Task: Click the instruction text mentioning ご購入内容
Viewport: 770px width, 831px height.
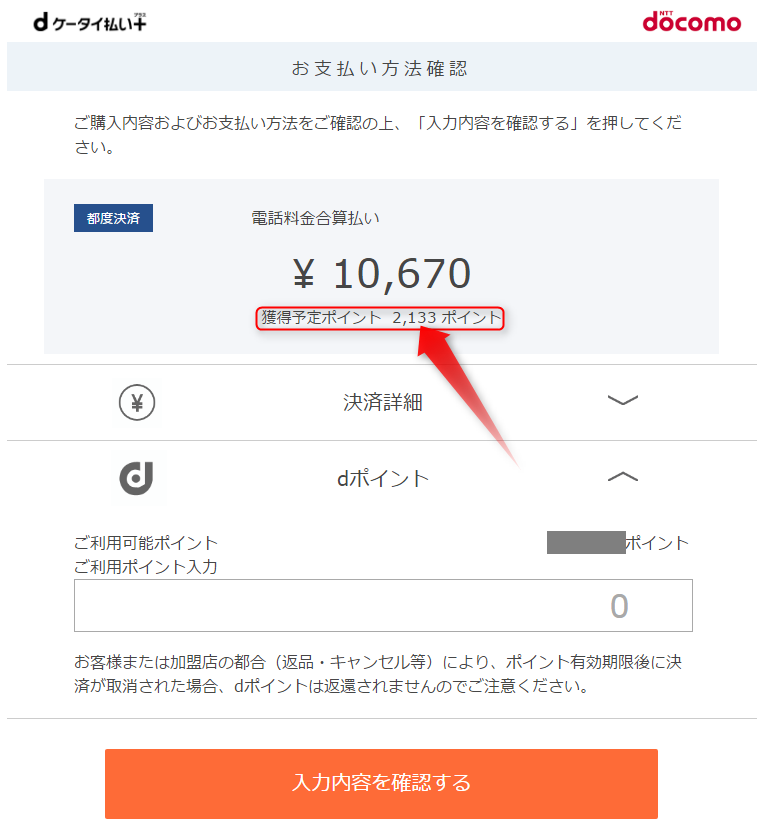Action: (378, 135)
